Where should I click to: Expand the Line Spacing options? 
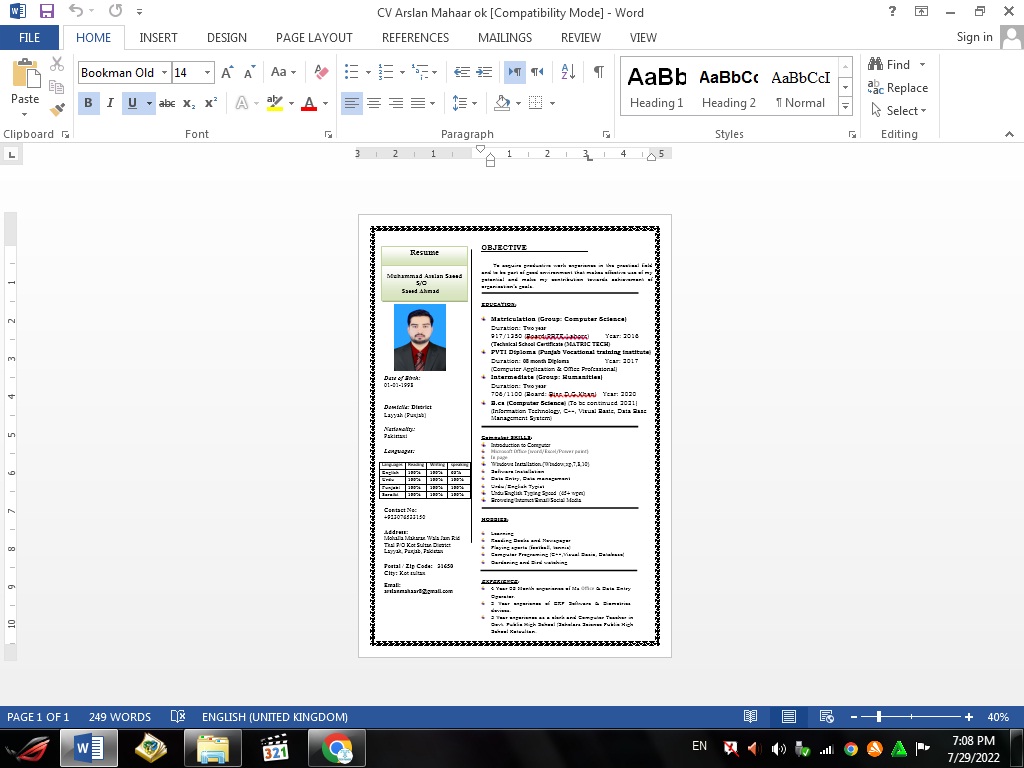click(462, 103)
